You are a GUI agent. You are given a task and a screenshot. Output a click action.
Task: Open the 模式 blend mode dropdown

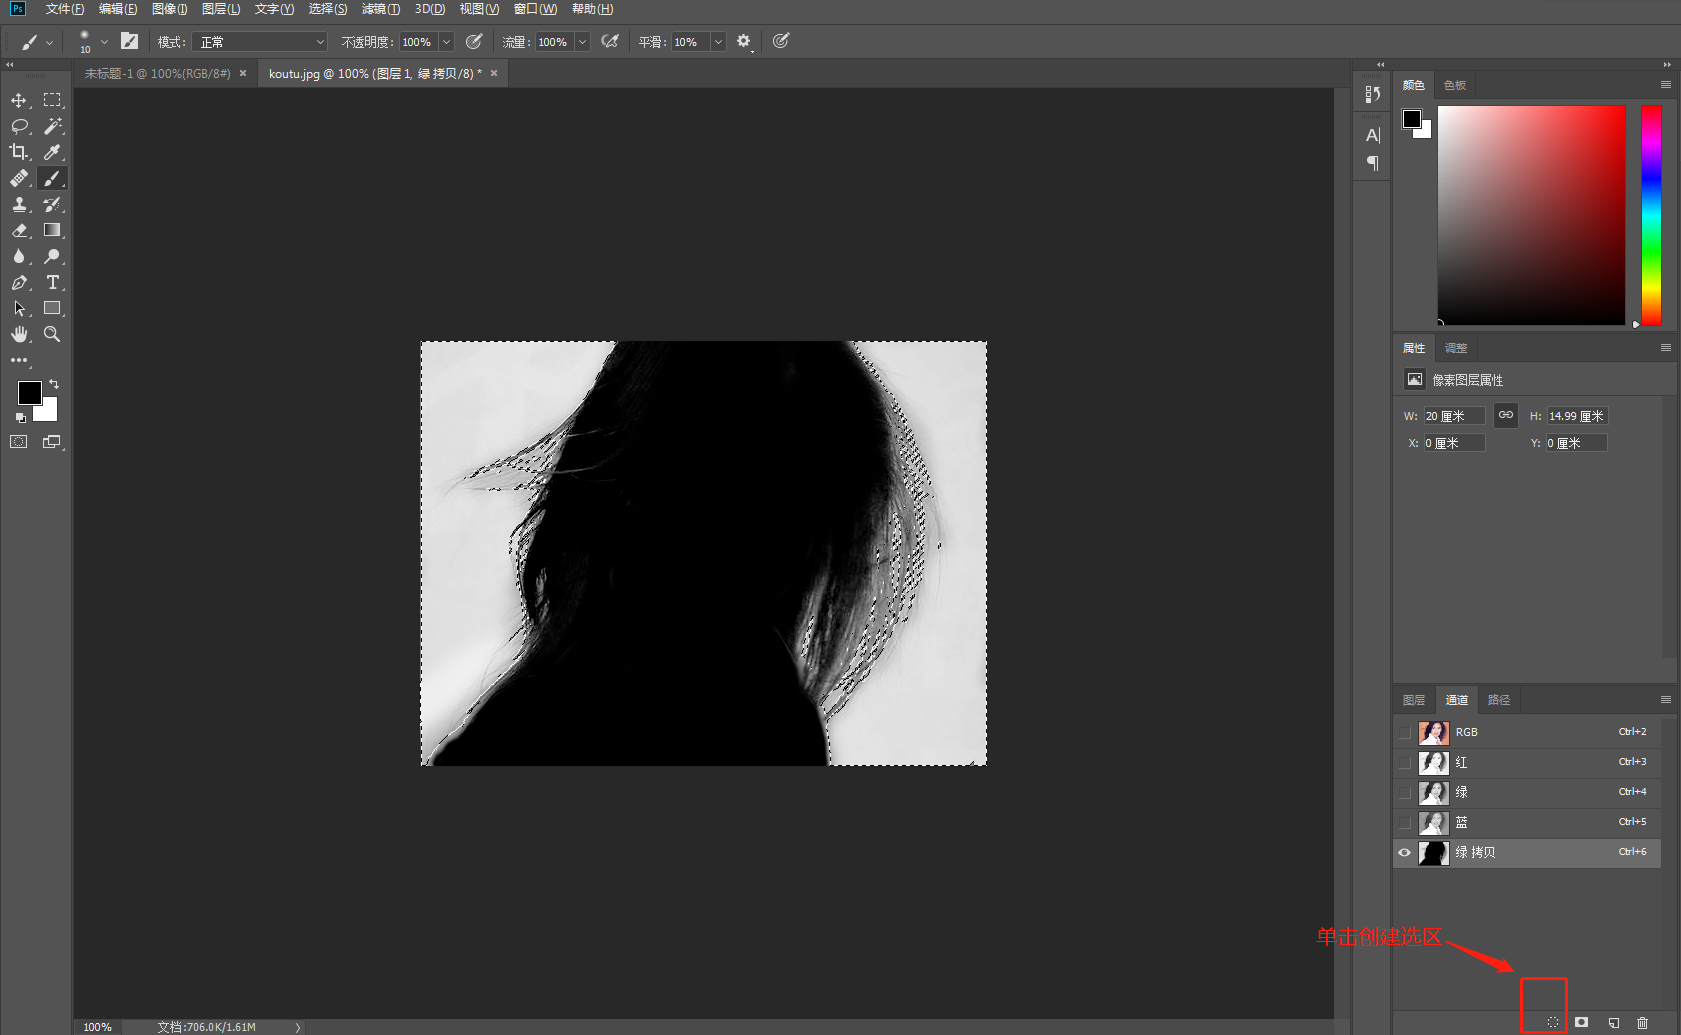[261, 42]
